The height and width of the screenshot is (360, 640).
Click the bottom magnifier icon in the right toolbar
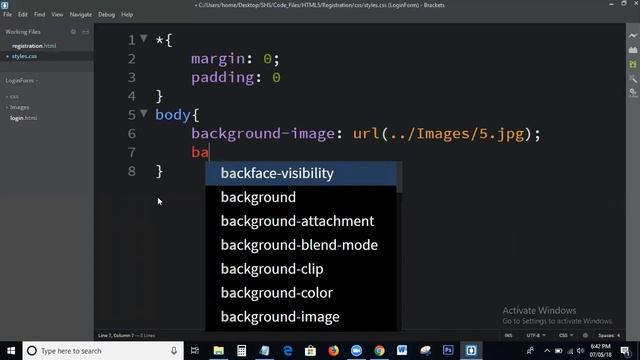tap(633, 93)
